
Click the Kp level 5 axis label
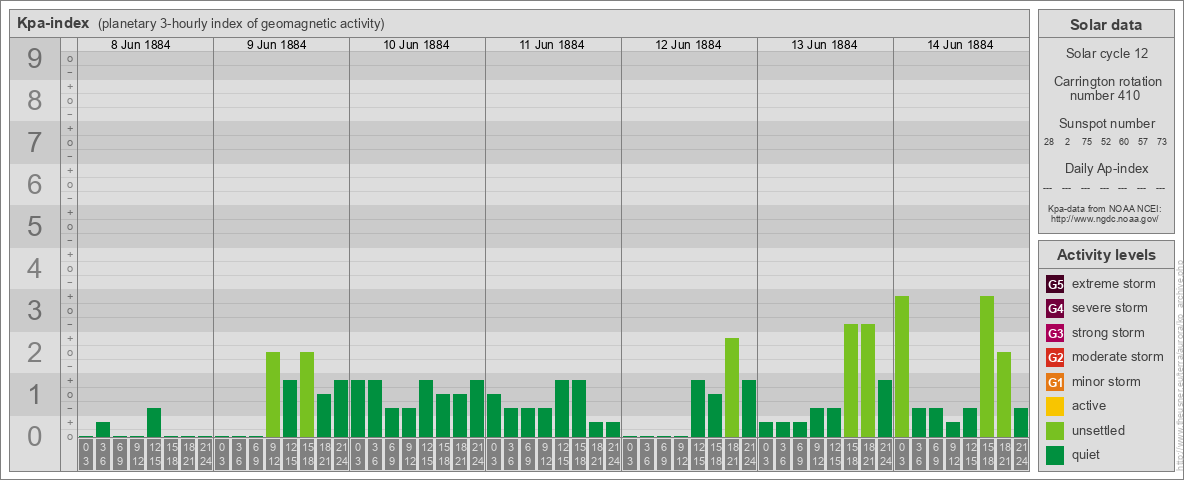[35, 226]
